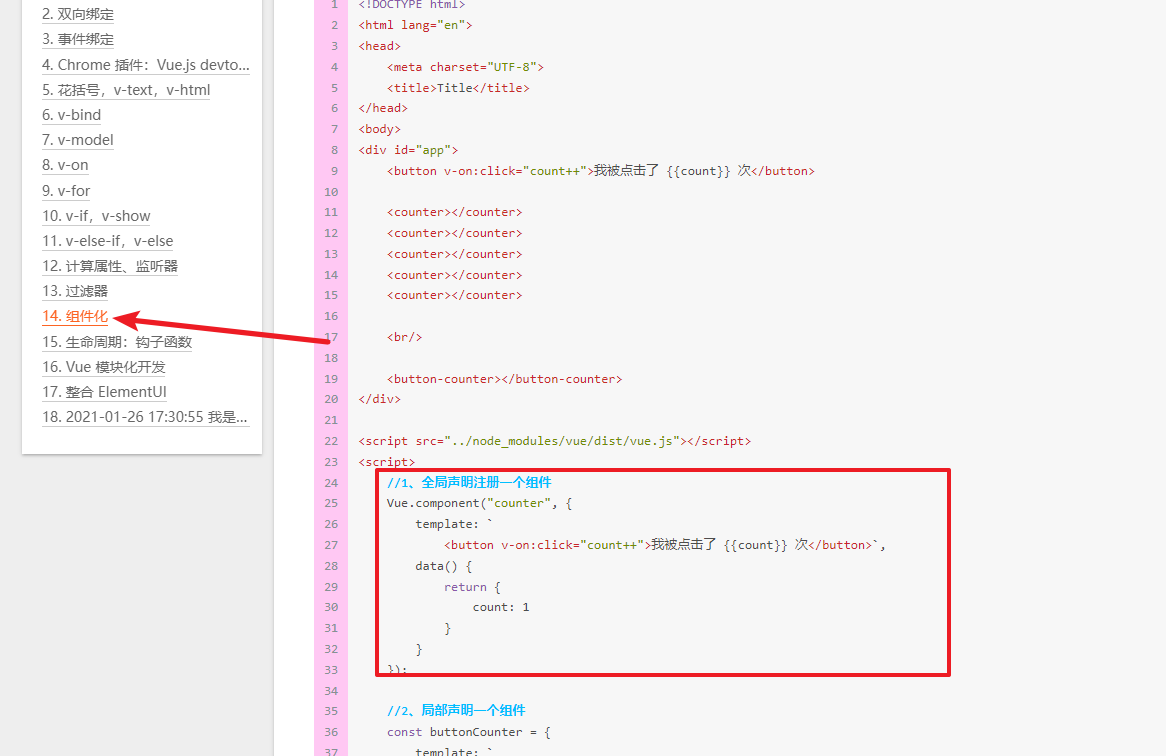Click 'Vue.component("counter", {' code line

(480, 503)
